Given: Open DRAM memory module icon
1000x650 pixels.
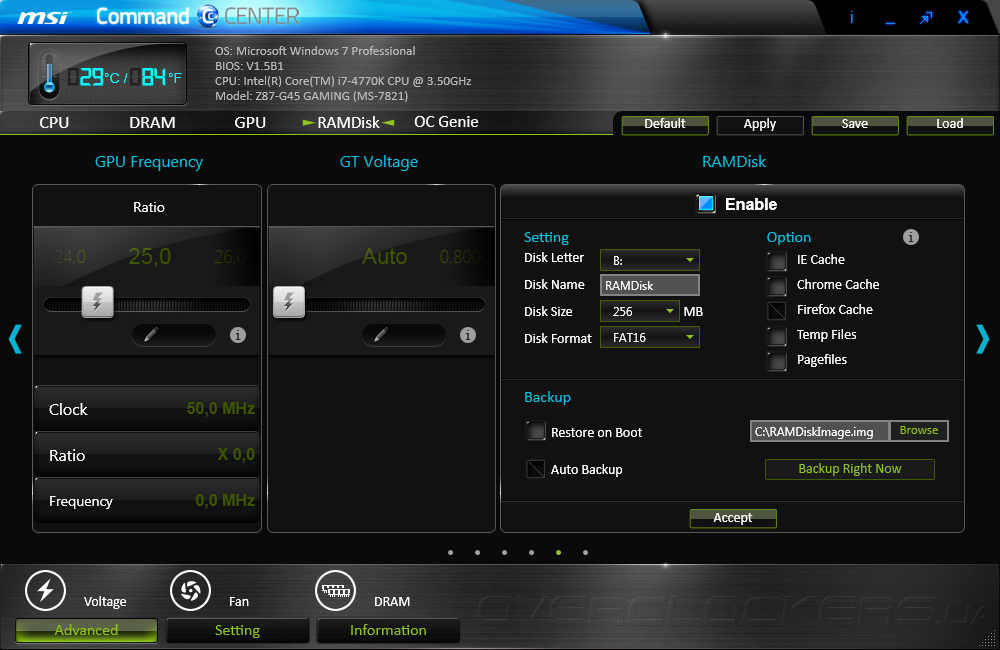Looking at the screenshot, I should [335, 591].
